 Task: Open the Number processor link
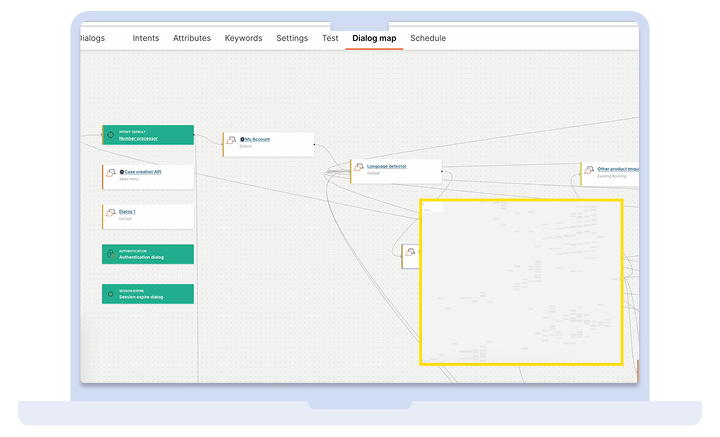139,139
